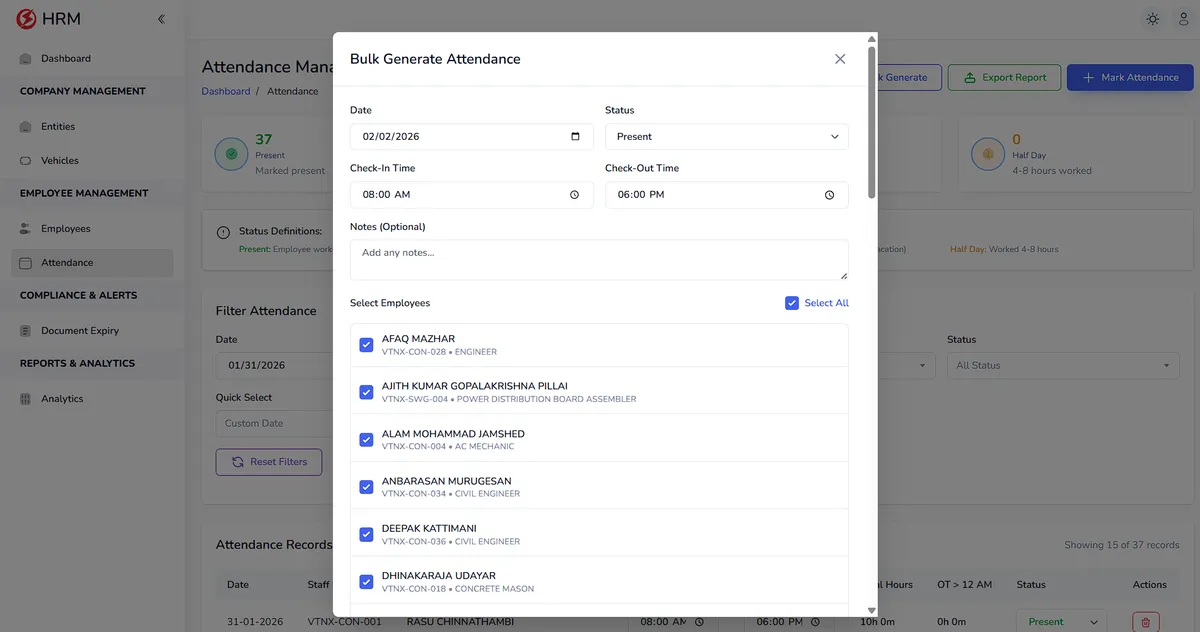
Task: Uncheck ALAM MOHAMMAD JAMSHED checkbox
Action: pos(366,440)
